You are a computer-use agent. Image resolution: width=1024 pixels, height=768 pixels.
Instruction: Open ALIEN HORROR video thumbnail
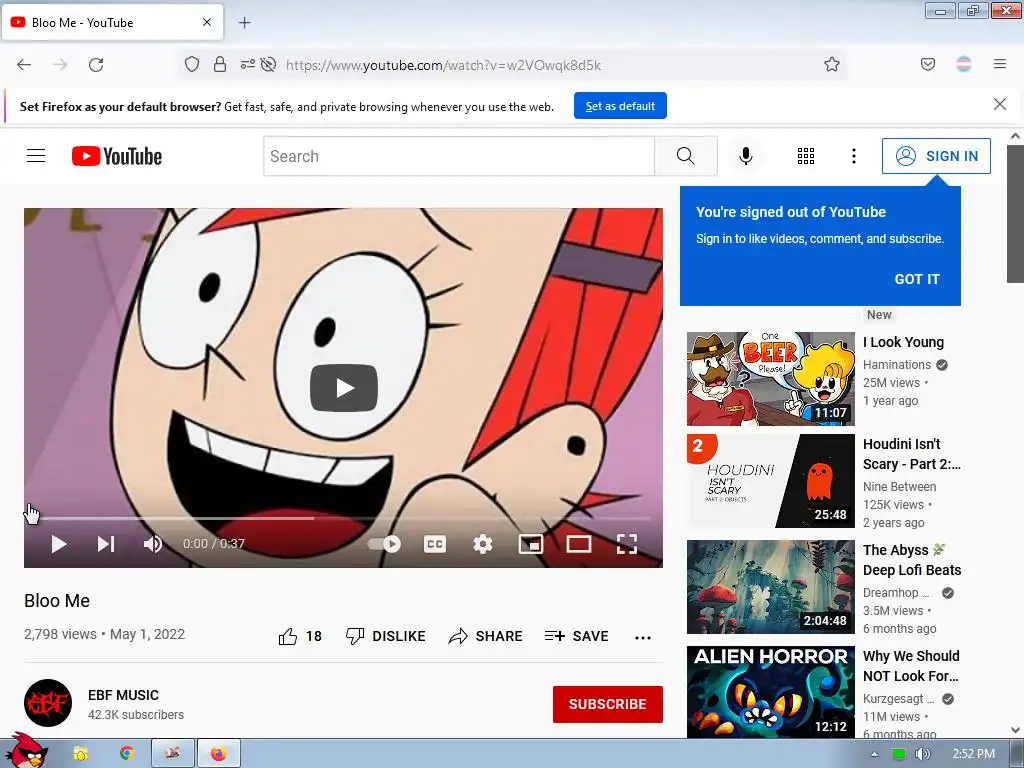771,692
